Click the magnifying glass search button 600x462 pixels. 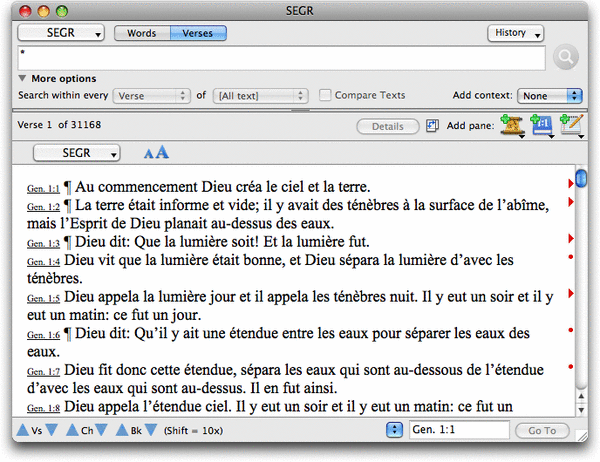[566, 58]
